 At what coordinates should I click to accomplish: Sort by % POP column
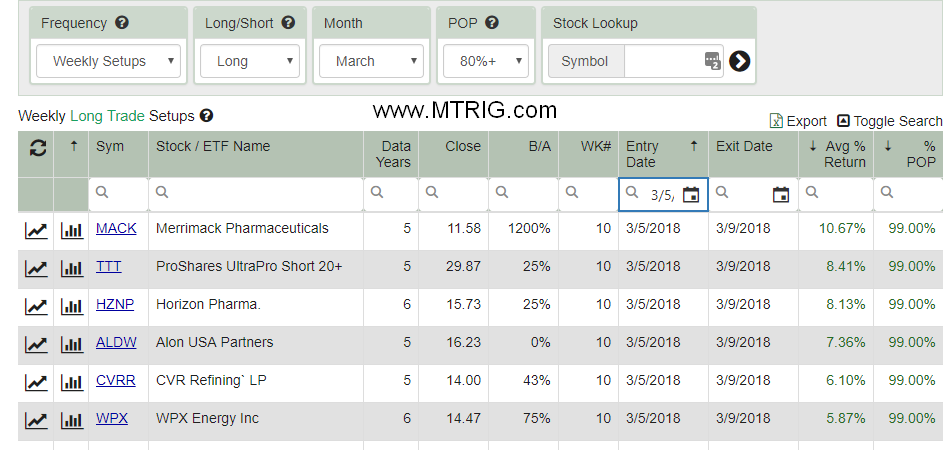[909, 154]
